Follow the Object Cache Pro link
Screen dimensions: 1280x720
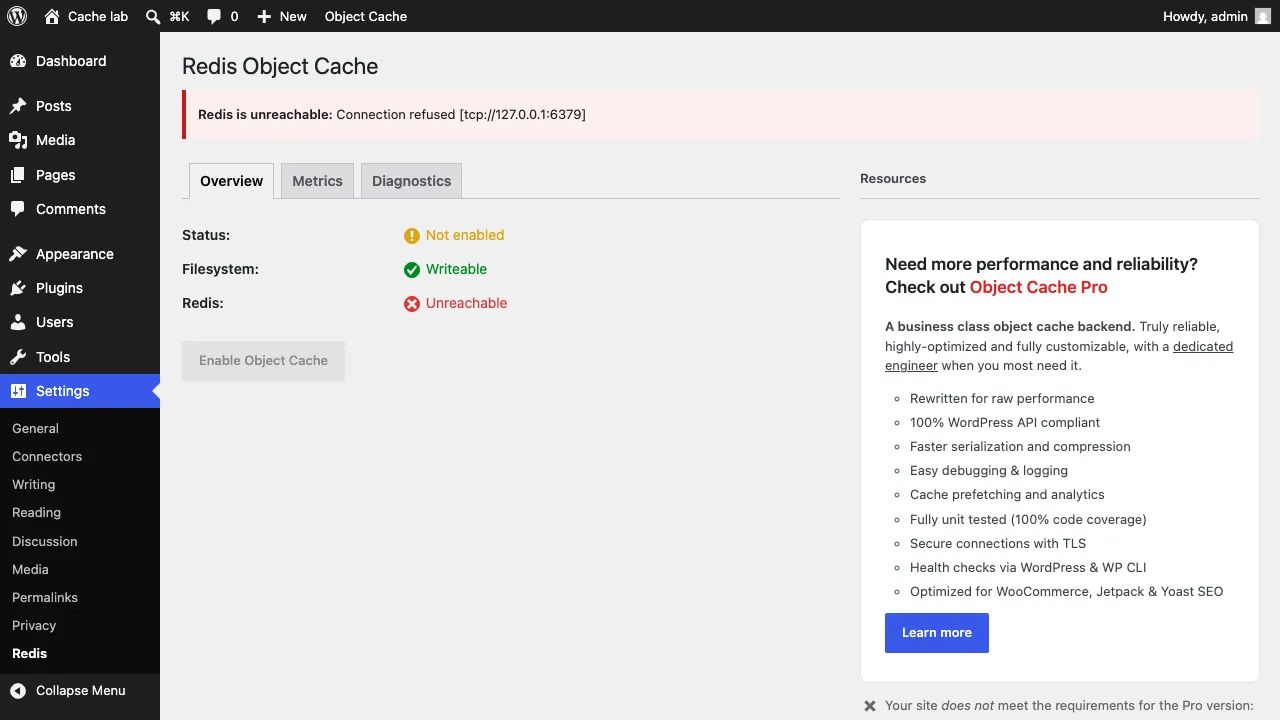[x=1039, y=287]
